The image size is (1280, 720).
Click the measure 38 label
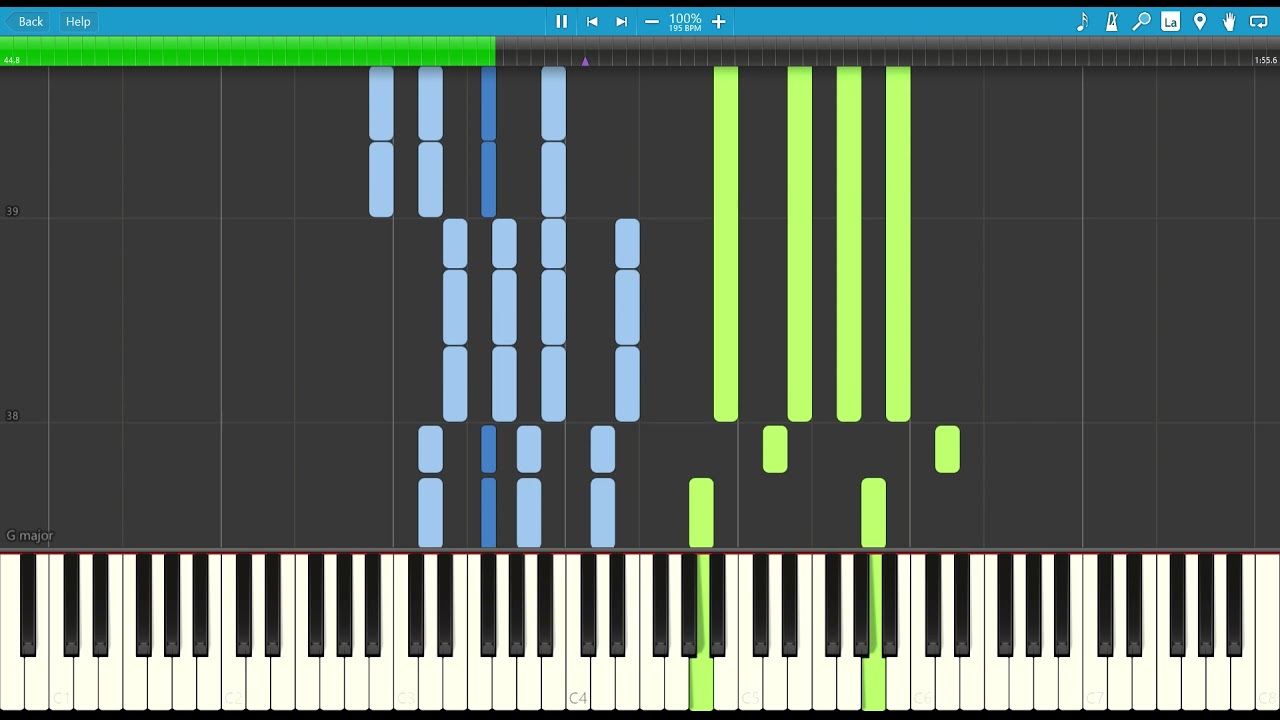click(12, 415)
